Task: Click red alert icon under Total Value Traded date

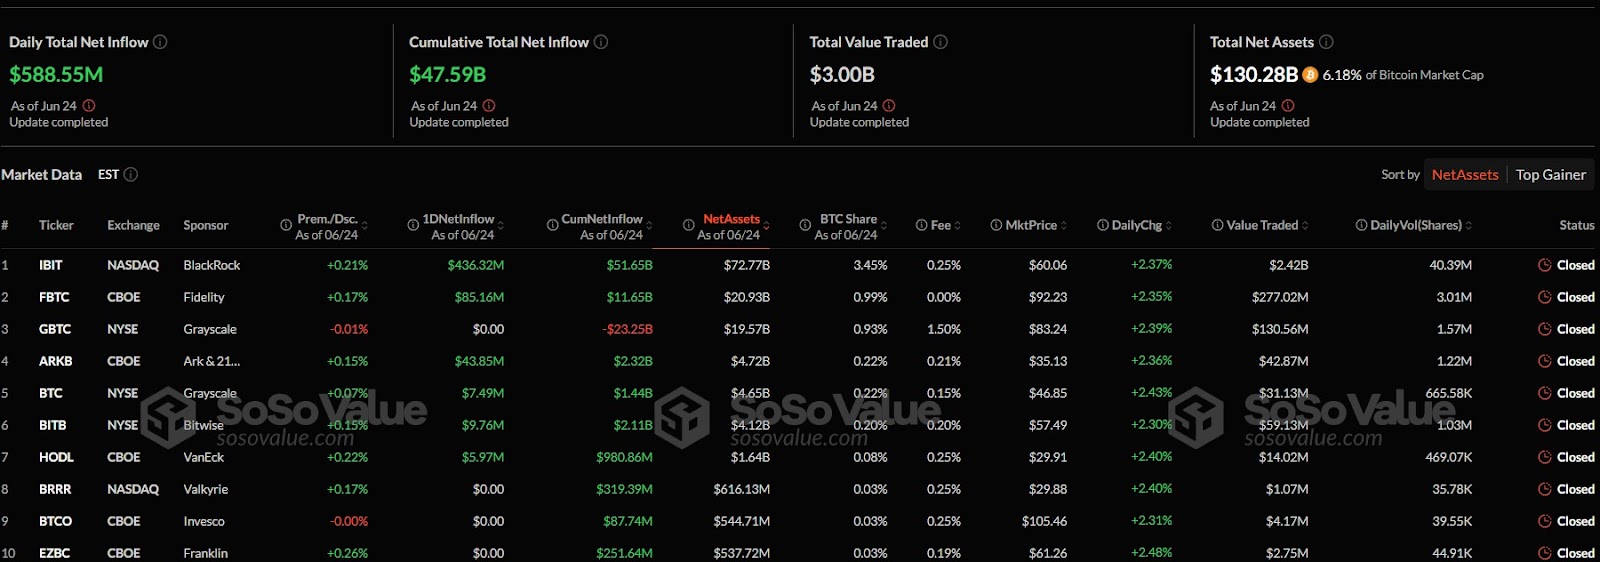Action: coord(889,105)
